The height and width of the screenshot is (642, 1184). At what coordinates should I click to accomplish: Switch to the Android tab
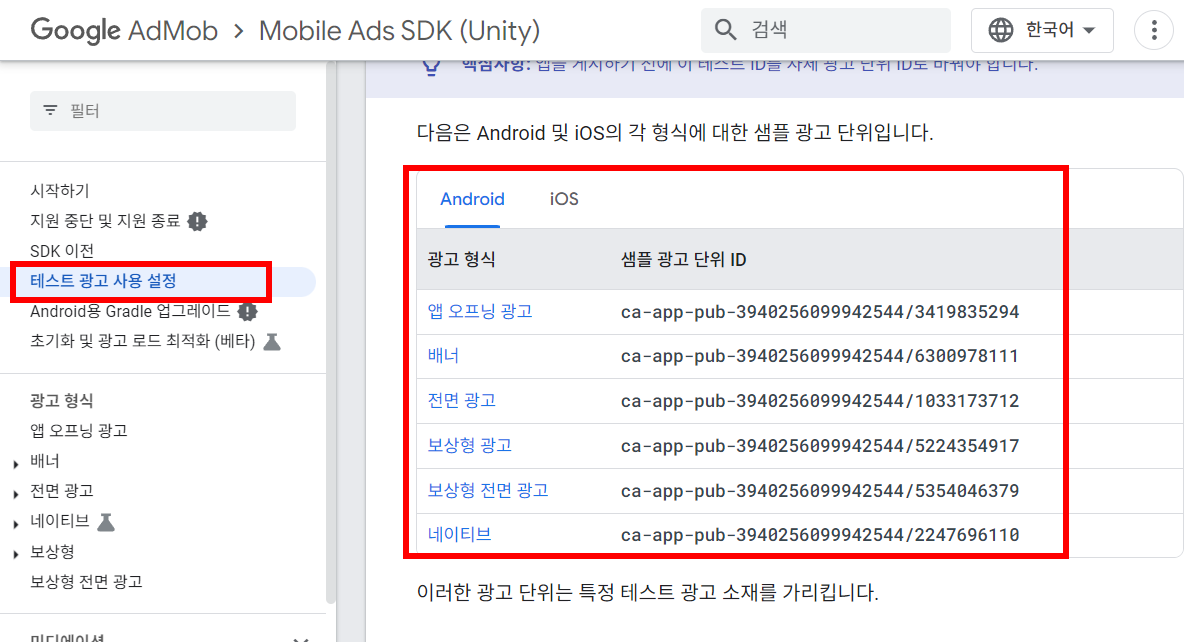473,199
